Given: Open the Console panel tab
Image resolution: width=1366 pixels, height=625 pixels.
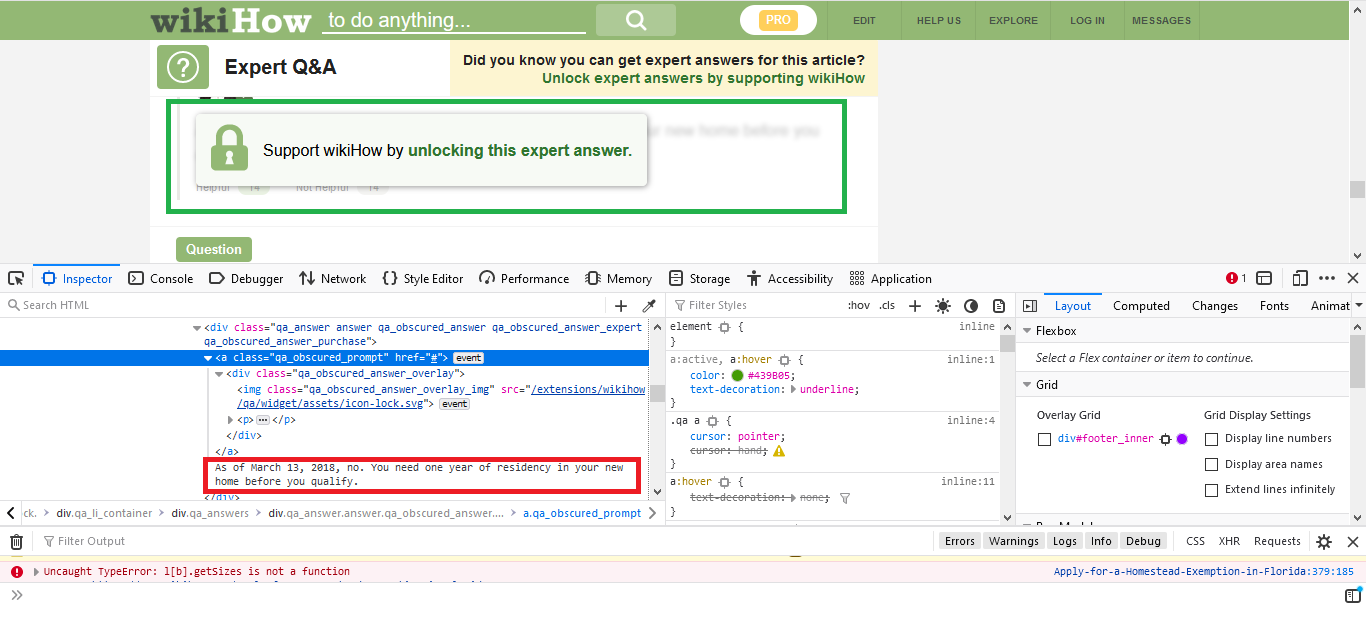Looking at the screenshot, I should tap(161, 278).
